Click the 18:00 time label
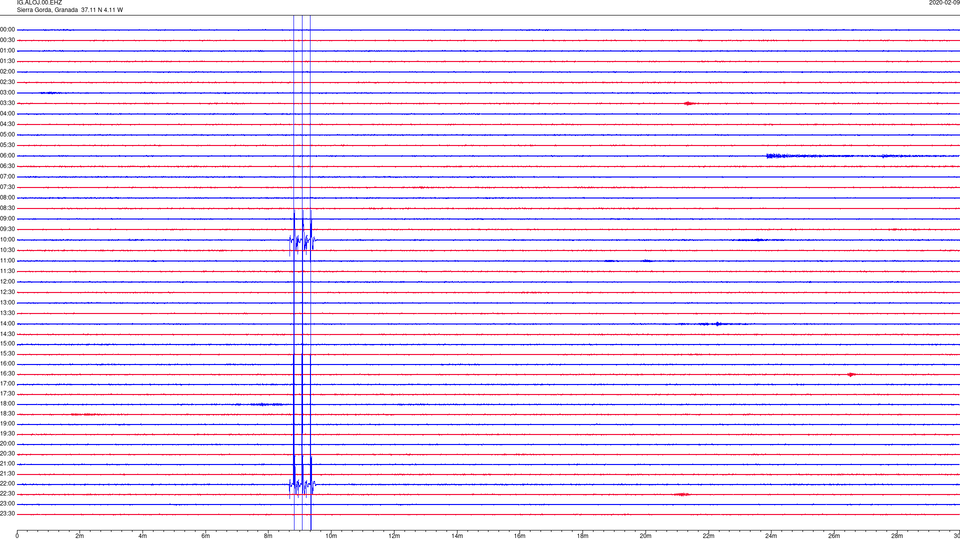The width and height of the screenshot is (960, 540). (x=7, y=403)
